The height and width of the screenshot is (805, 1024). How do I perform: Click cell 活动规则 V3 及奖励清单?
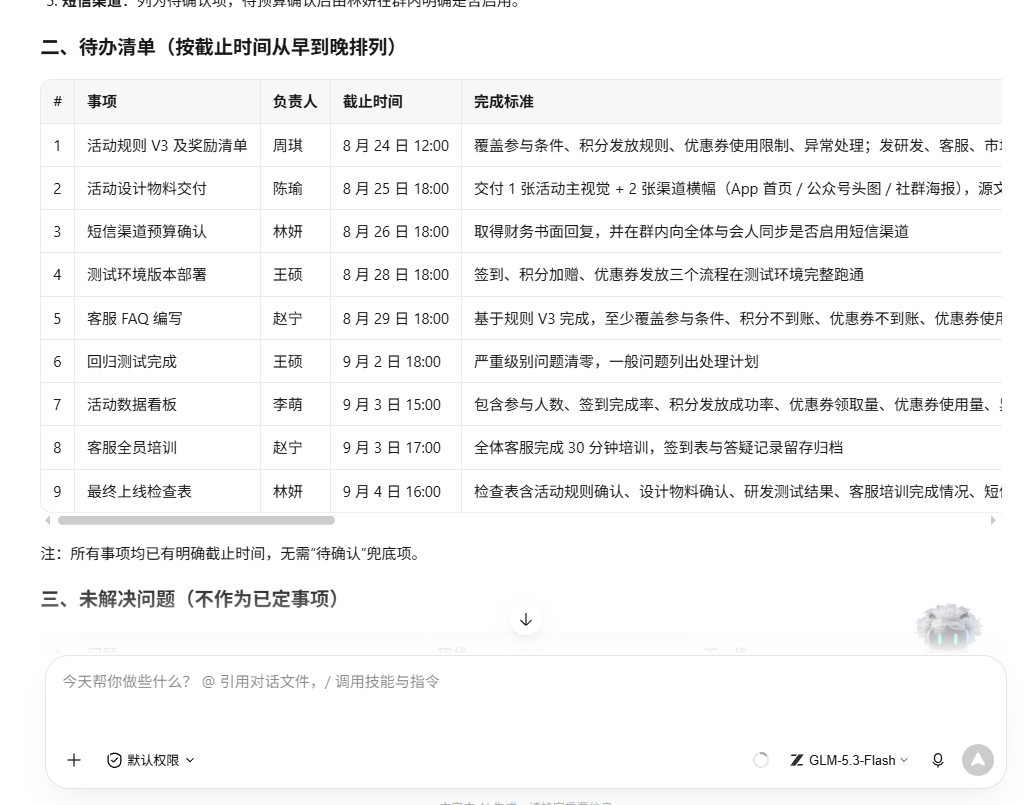pos(167,146)
